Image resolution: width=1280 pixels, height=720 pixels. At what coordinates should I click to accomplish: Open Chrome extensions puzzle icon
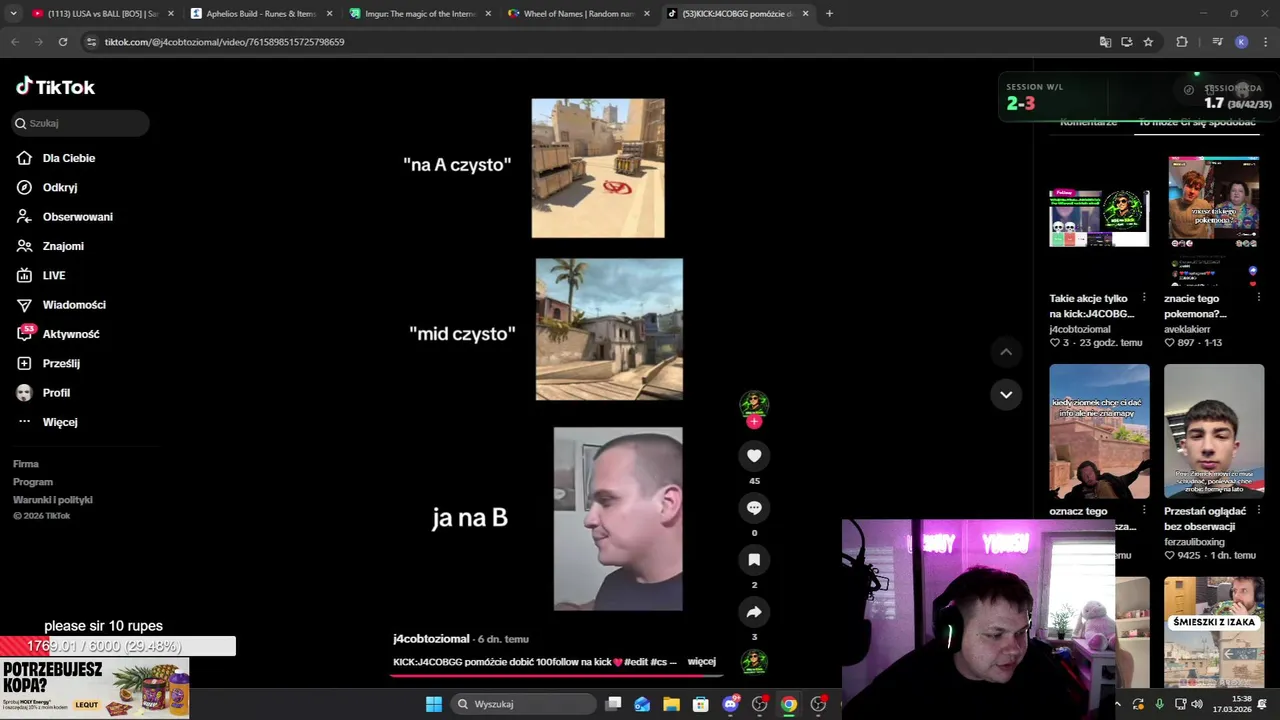coord(1182,42)
